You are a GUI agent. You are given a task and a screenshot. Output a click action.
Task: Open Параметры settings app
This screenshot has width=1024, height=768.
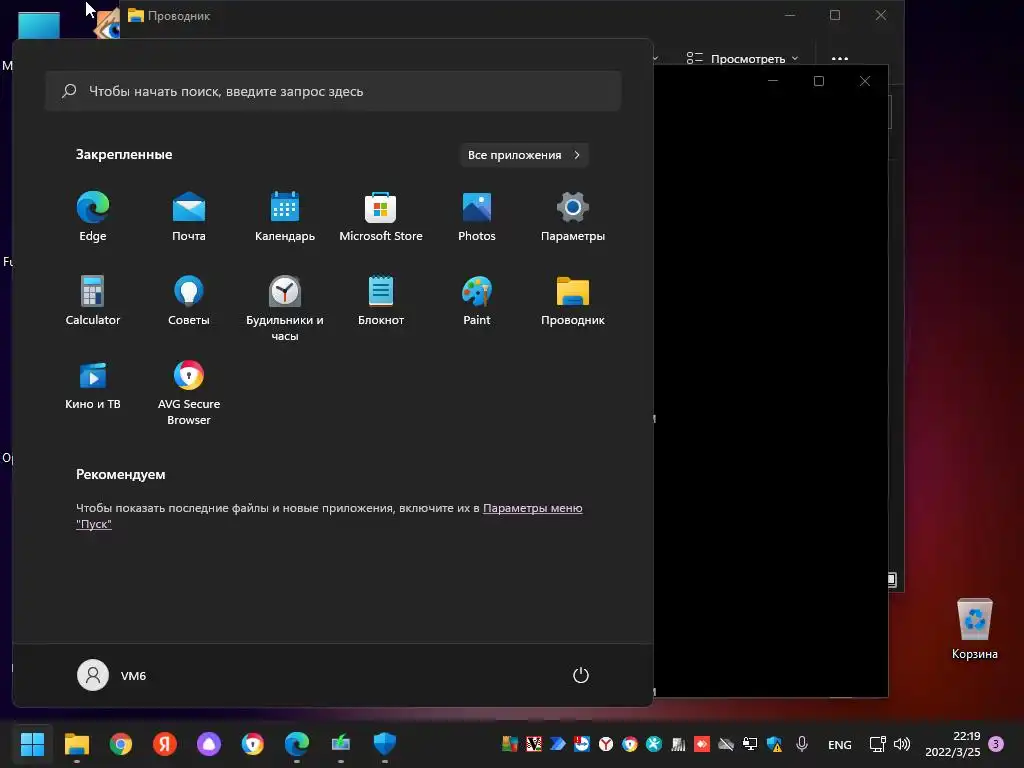[x=573, y=217]
